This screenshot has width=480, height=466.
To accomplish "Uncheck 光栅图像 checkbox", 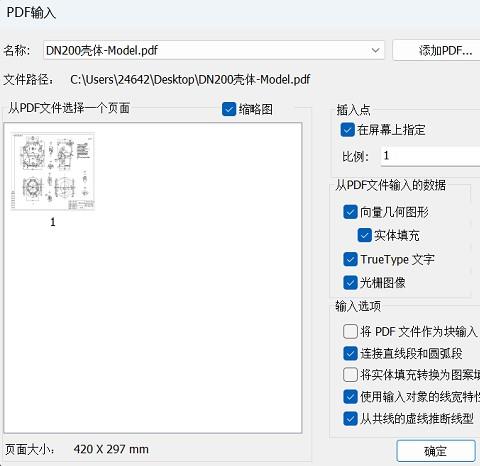I will (x=350, y=283).
